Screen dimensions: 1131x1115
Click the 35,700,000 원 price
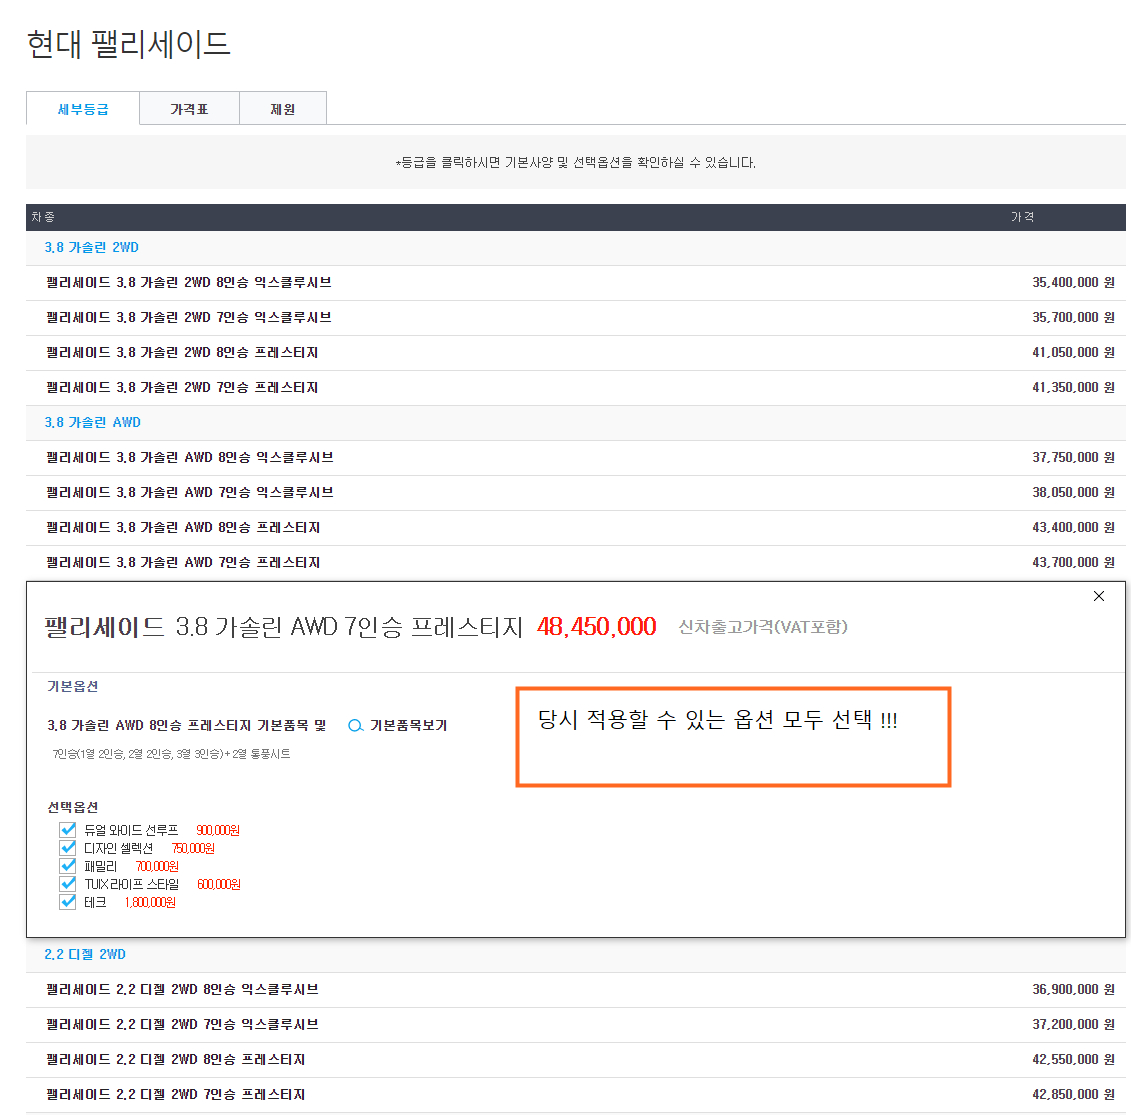(1073, 318)
